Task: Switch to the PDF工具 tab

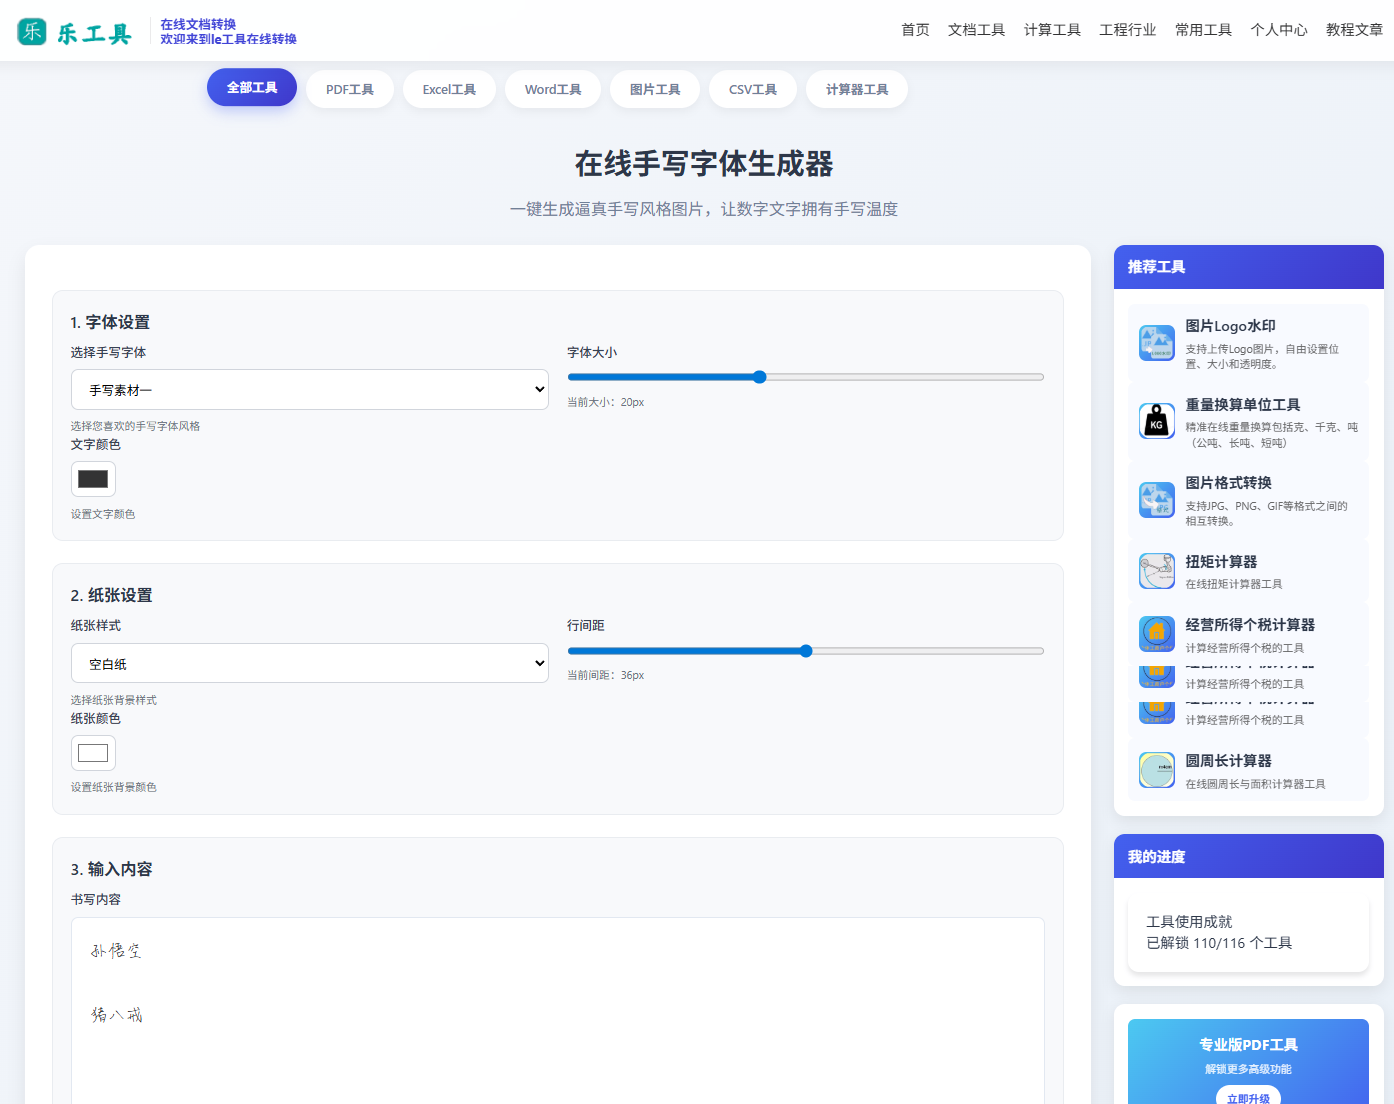Action: [349, 89]
